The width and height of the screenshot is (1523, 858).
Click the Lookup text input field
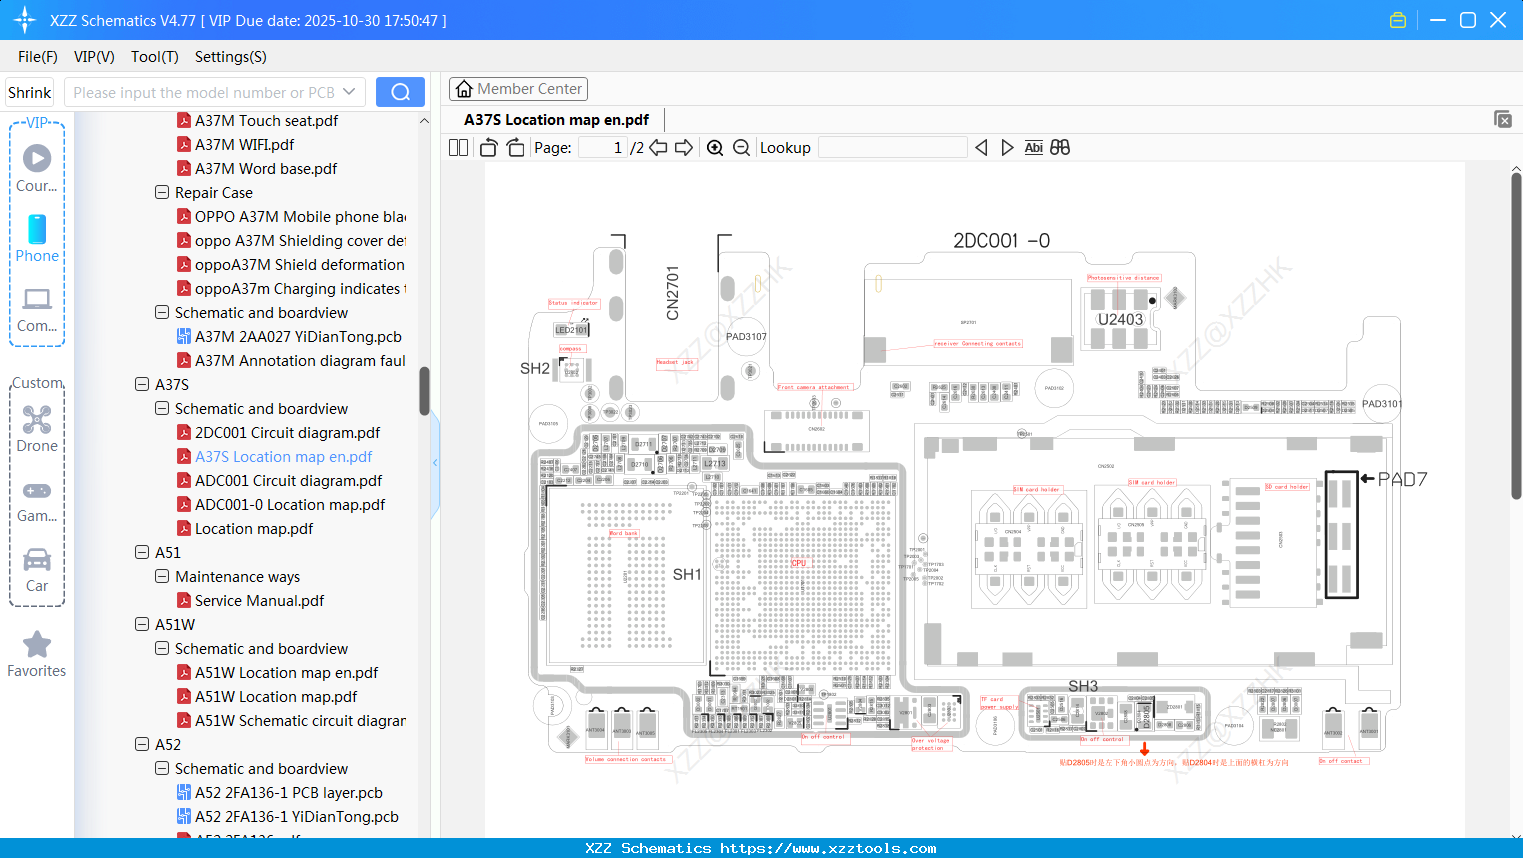point(892,147)
